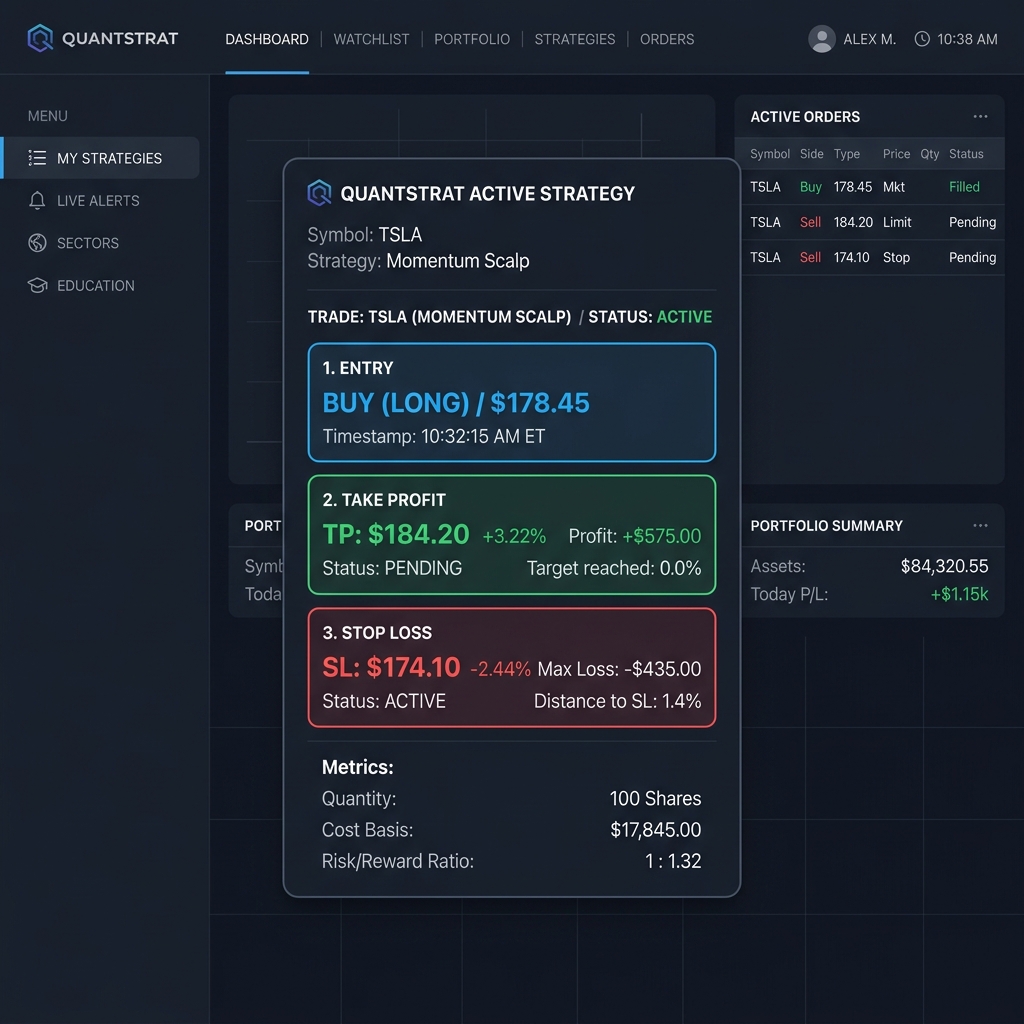Switch to the Watchlist tab
This screenshot has height=1024, width=1024.
pos(371,39)
